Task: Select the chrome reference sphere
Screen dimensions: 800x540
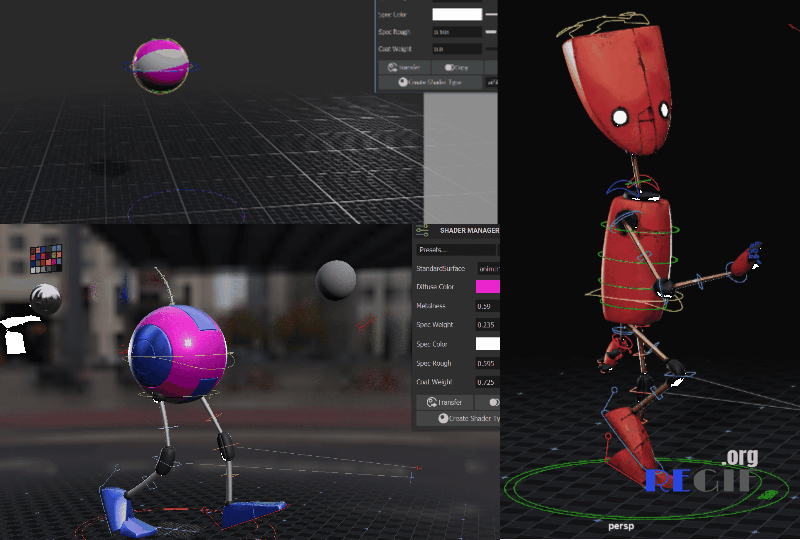Action: pos(45,300)
